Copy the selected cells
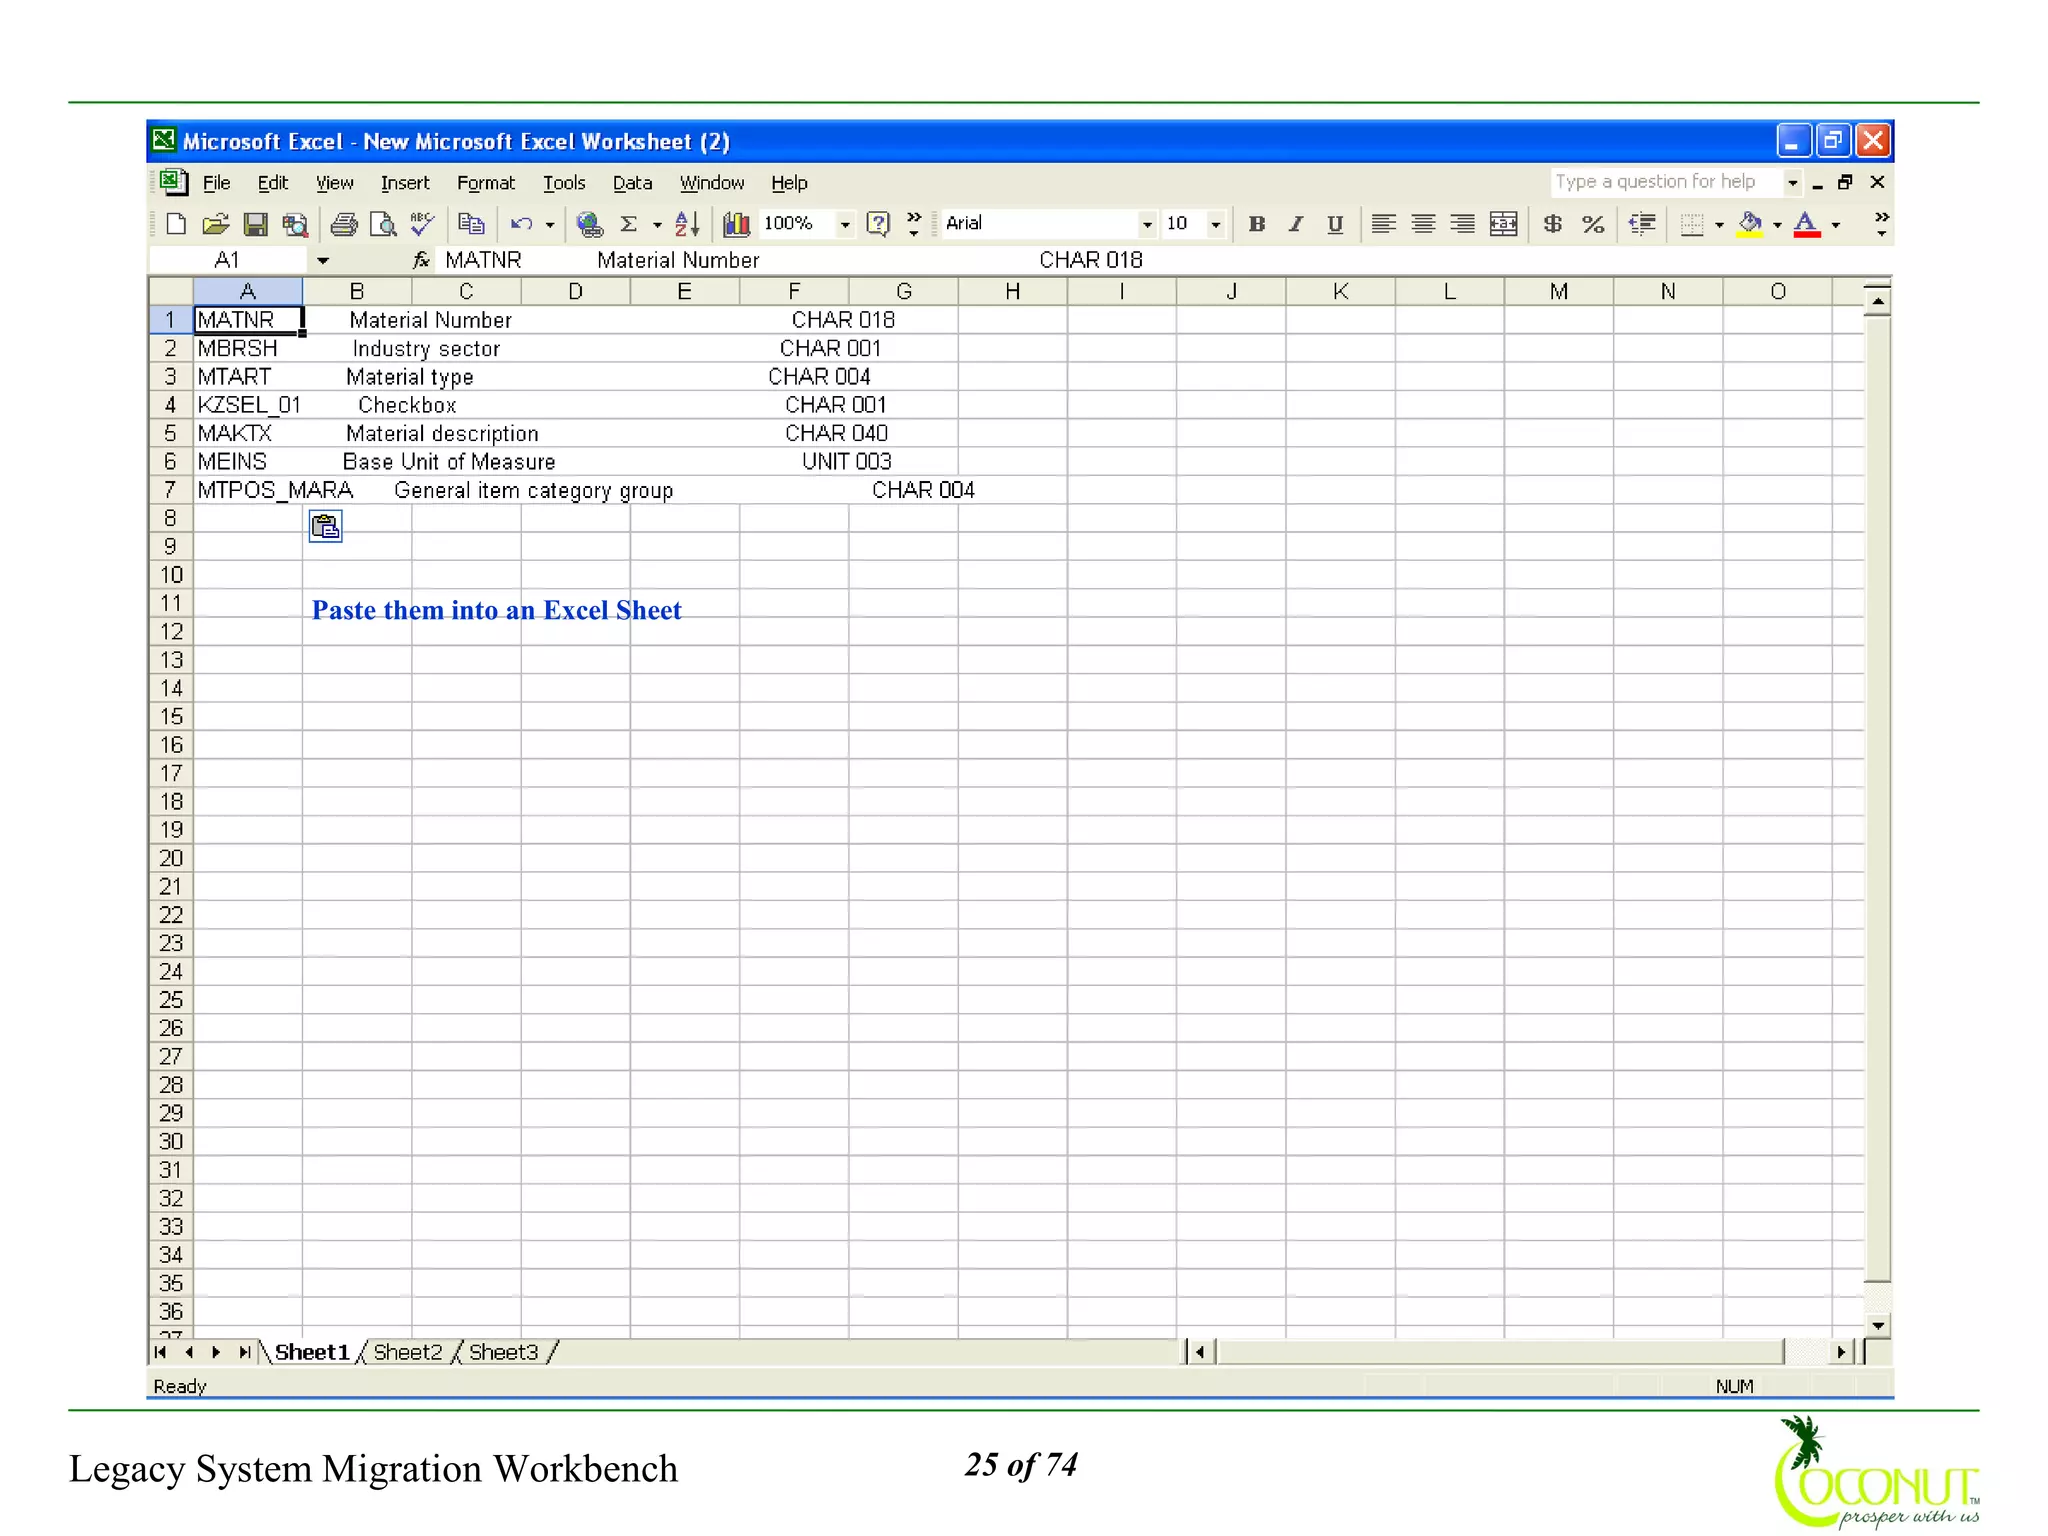This screenshot has height=1536, width=2048. point(471,224)
